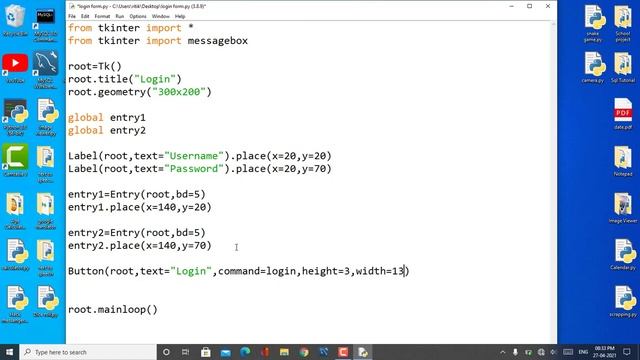The image size is (640, 360).
Task: Launch Google Chrome from taskbar
Action: 304,352
